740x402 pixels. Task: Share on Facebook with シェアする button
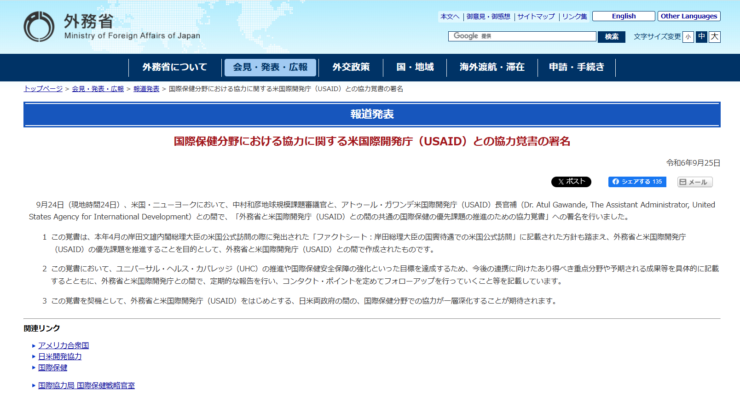pyautogui.click(x=637, y=182)
